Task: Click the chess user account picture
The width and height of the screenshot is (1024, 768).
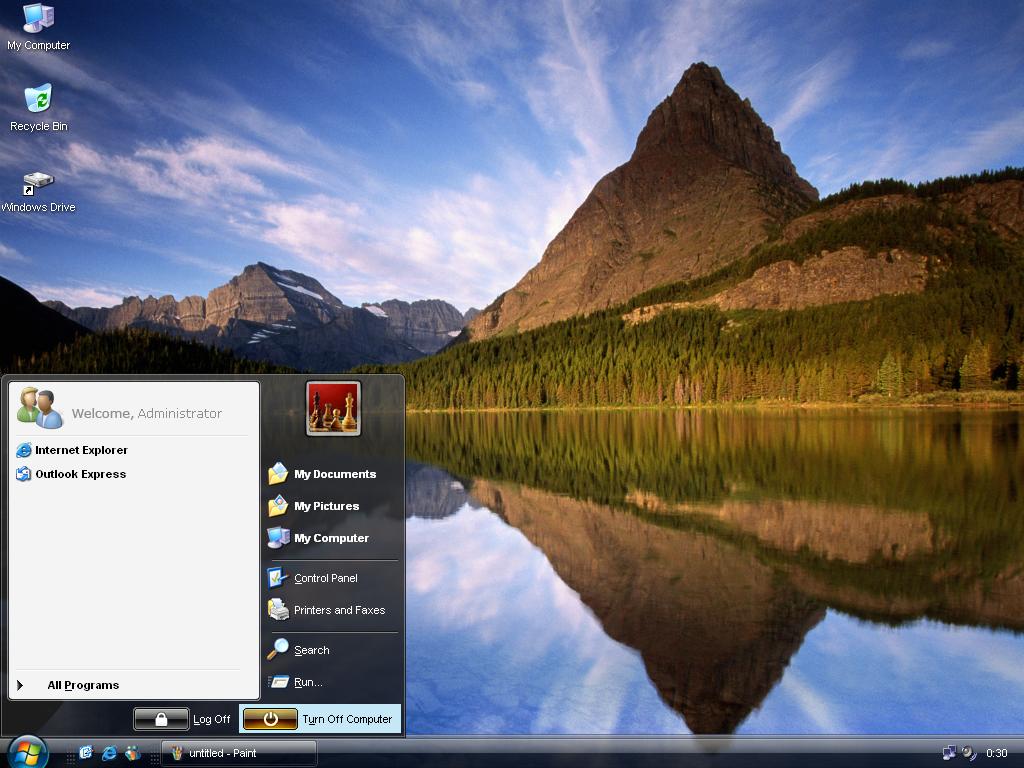Action: pyautogui.click(x=333, y=408)
